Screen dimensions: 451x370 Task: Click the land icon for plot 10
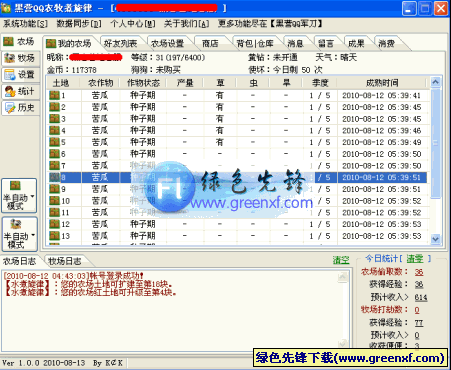54,201
